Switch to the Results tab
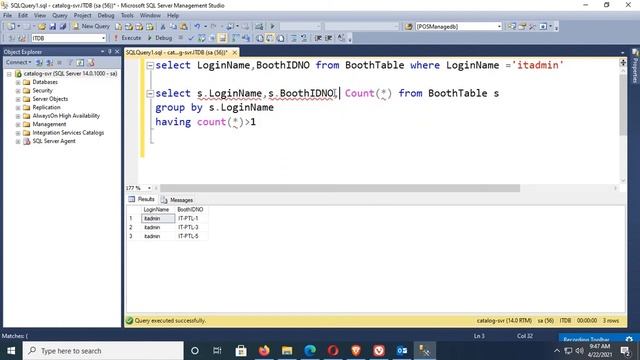The width and height of the screenshot is (640, 360). coord(142,199)
